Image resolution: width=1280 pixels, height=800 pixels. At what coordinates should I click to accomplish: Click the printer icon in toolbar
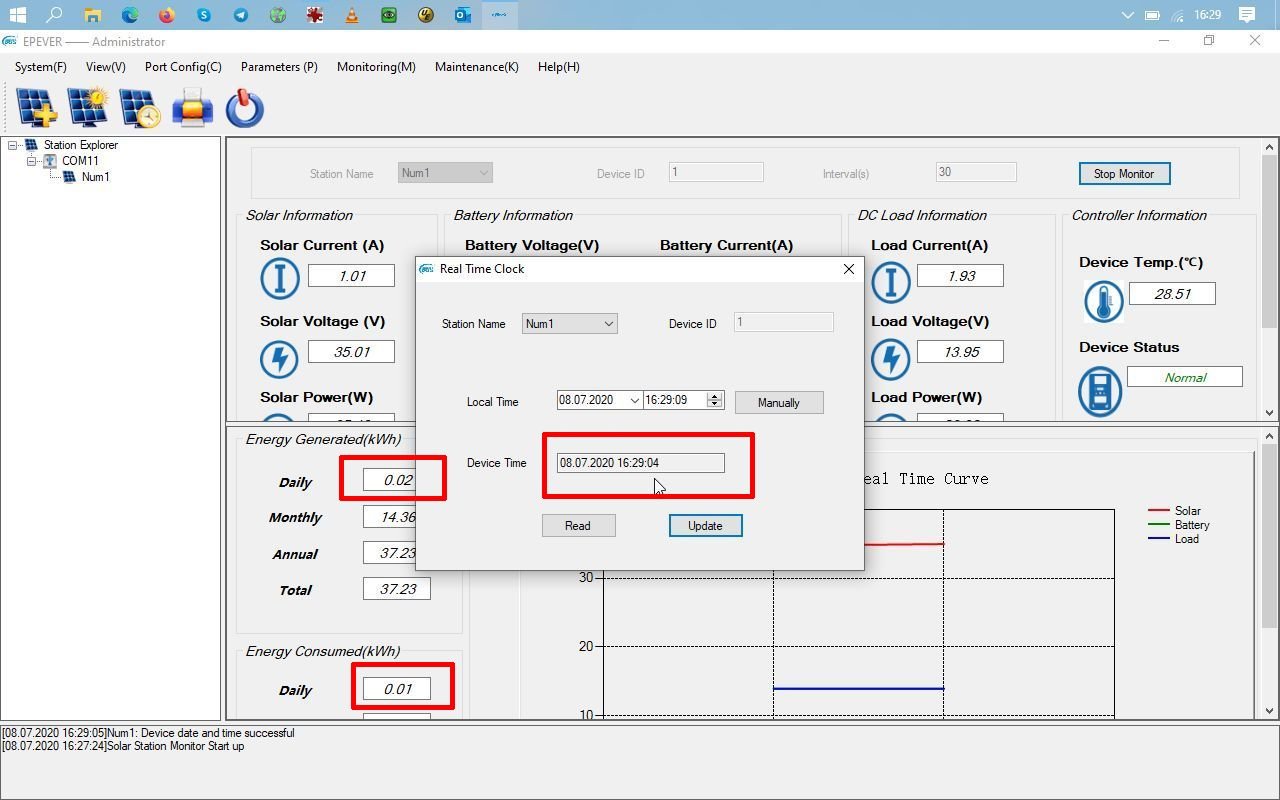192,108
